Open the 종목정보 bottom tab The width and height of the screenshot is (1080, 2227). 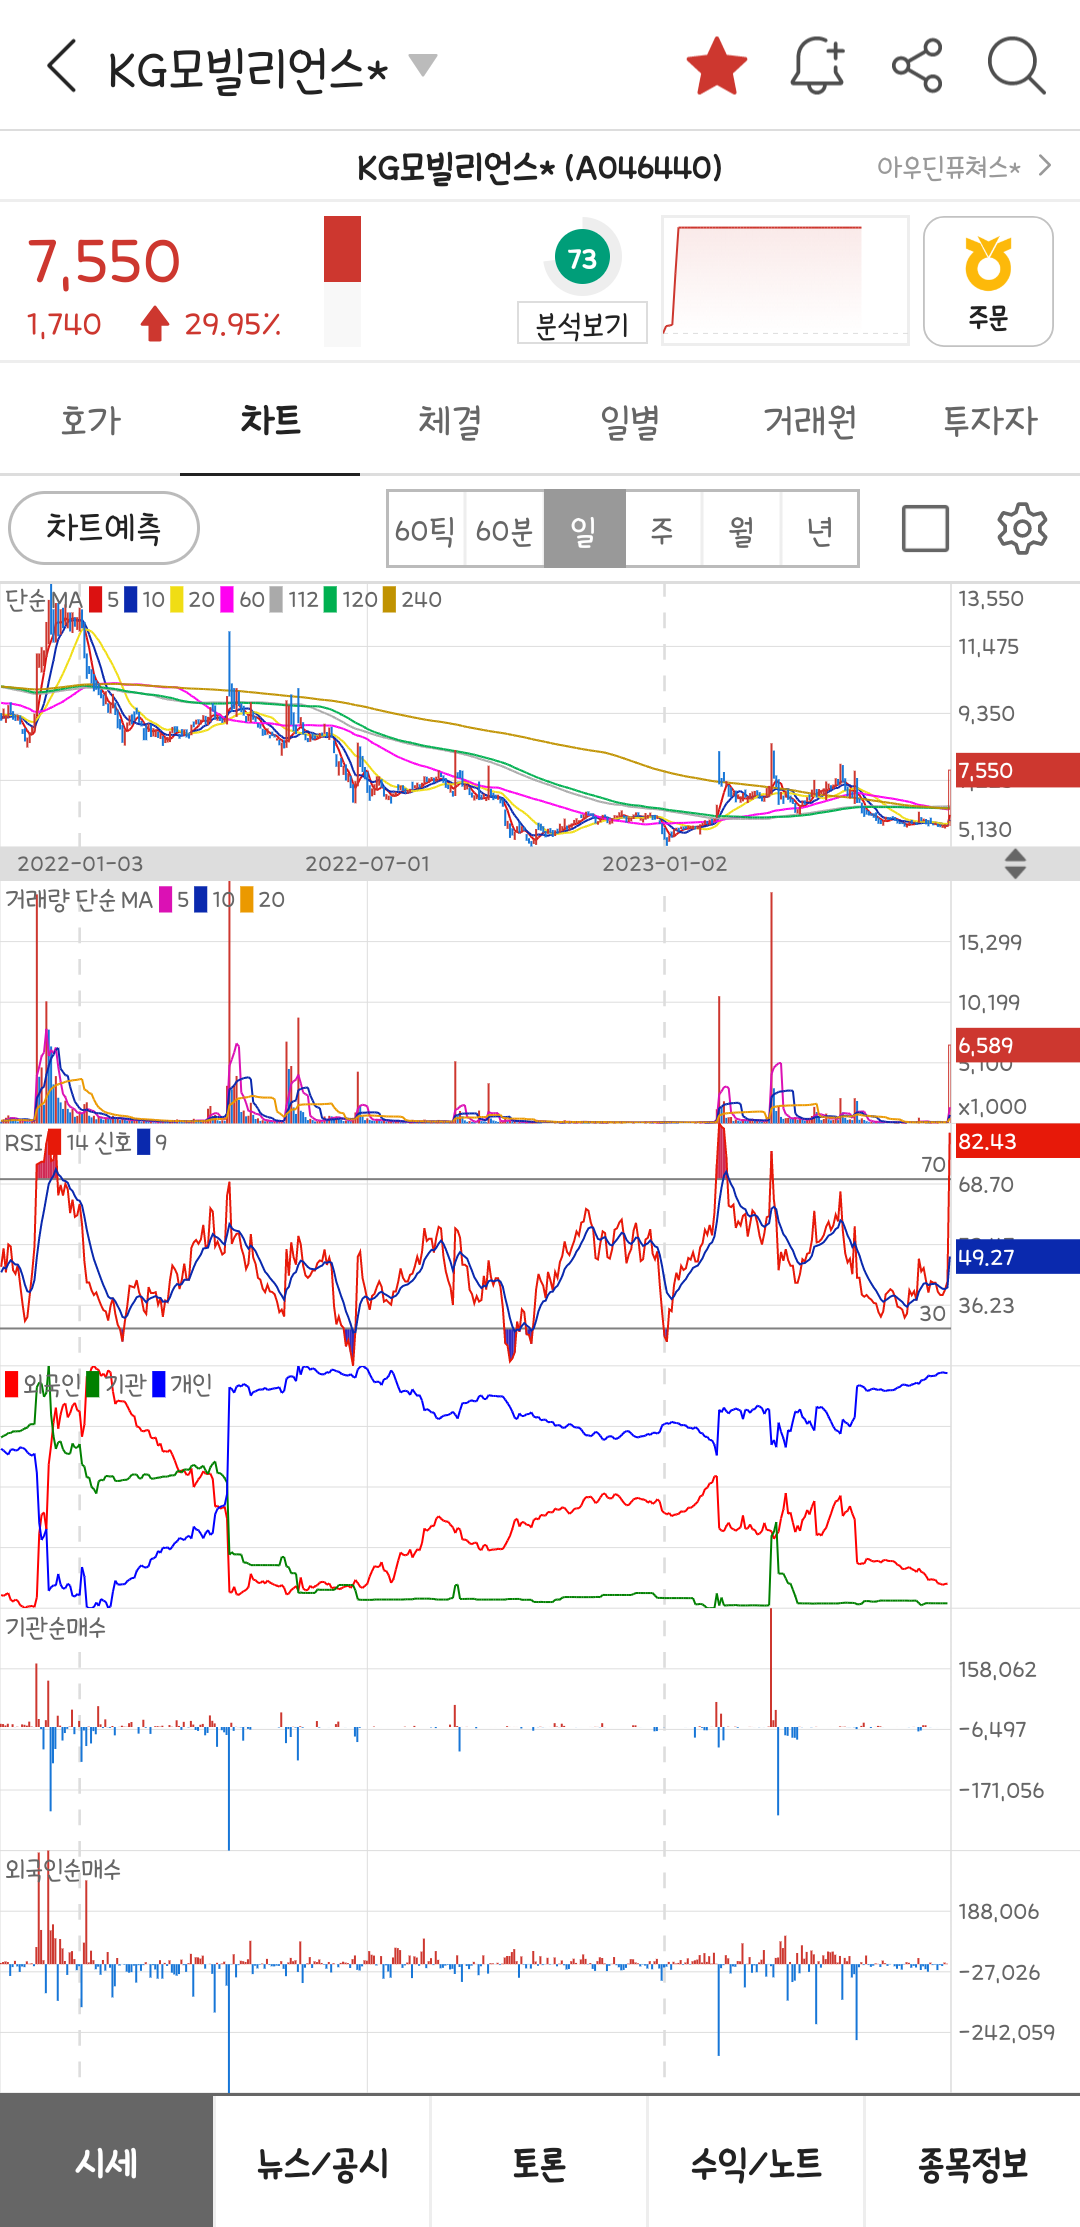[973, 2162]
